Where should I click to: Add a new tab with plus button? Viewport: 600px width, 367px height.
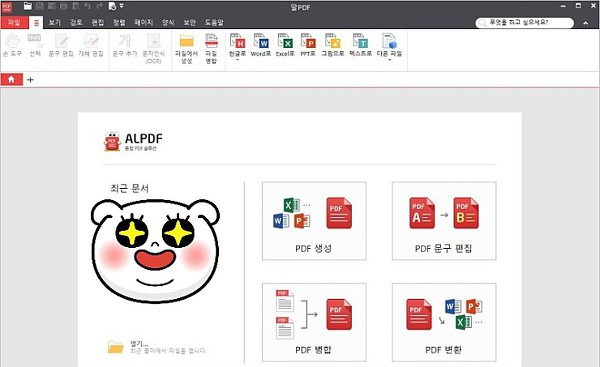pyautogui.click(x=30, y=80)
